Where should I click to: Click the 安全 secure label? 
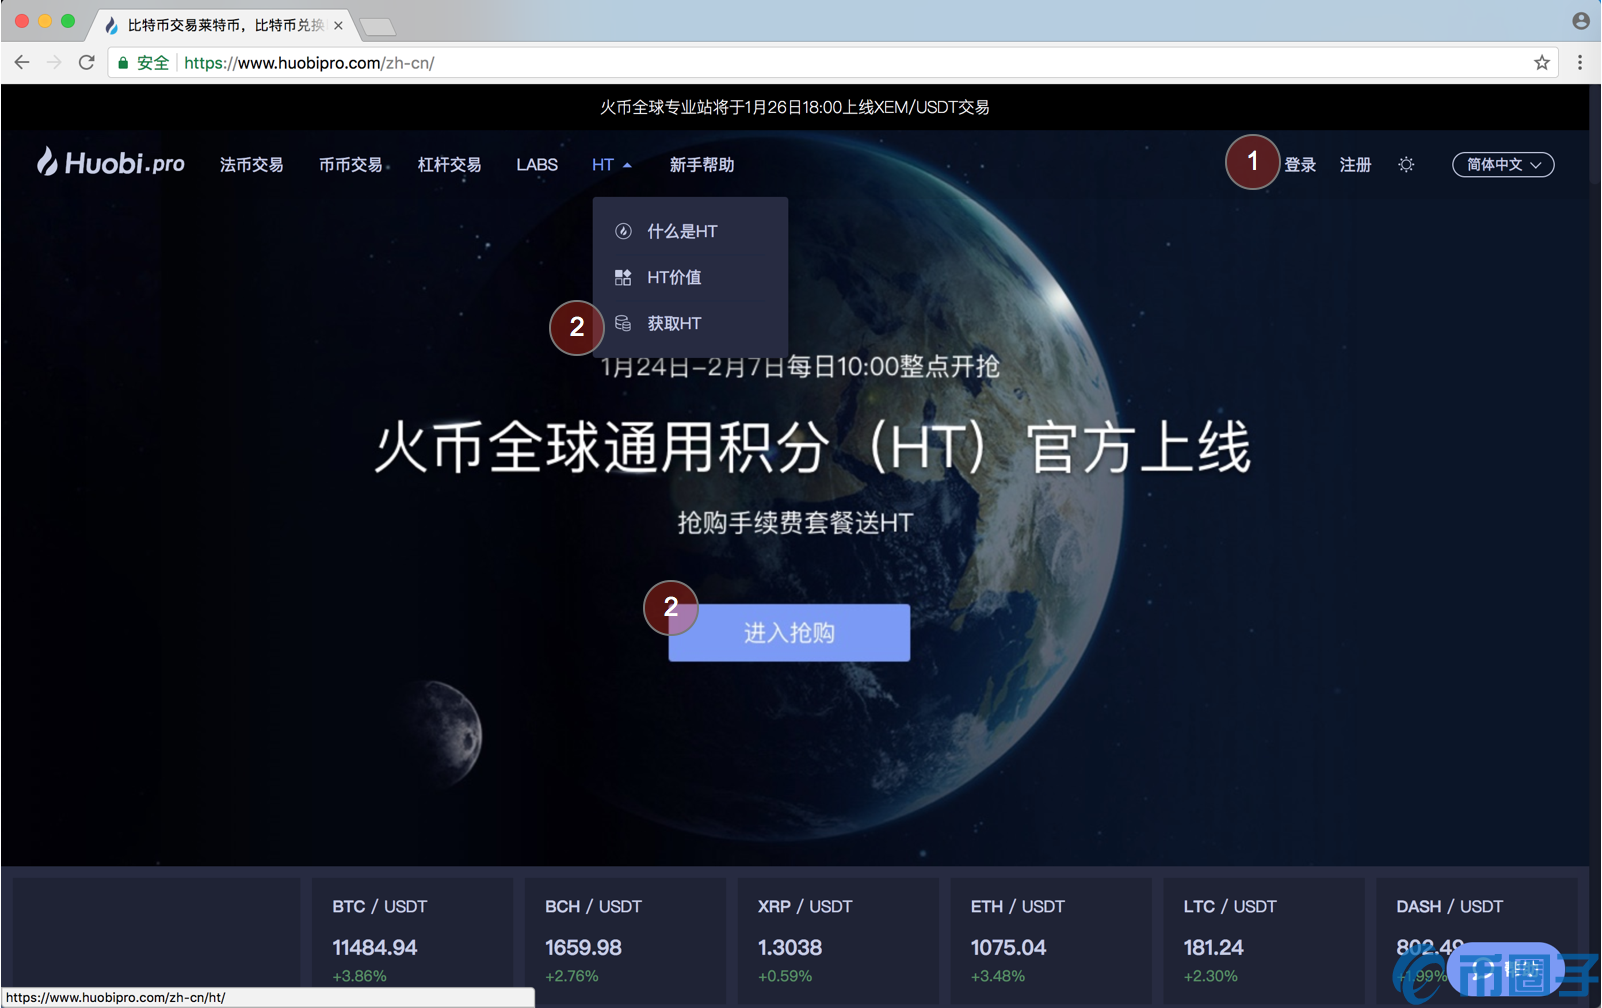tap(153, 63)
